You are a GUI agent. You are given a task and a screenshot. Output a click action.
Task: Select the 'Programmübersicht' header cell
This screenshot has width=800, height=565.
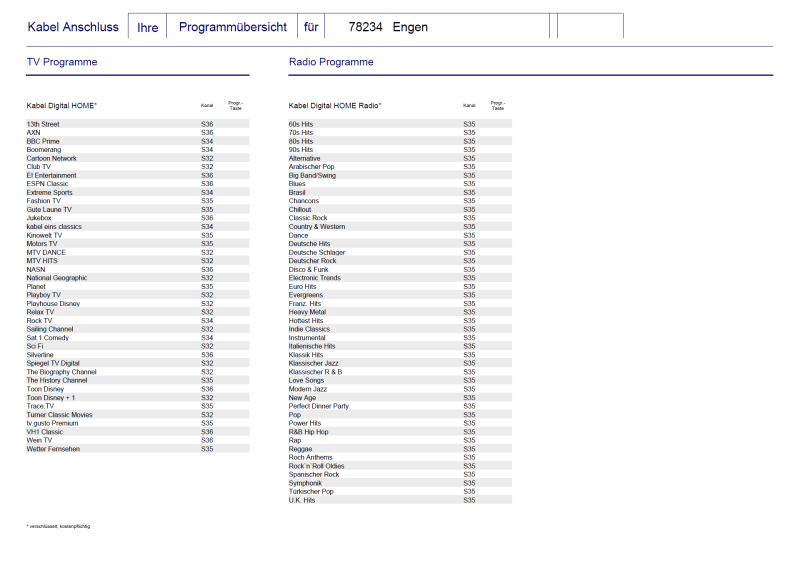coord(233,27)
